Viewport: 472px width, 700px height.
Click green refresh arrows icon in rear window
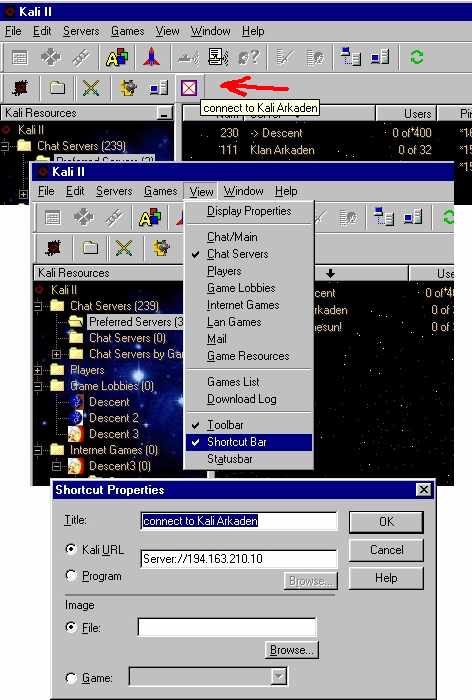417,57
